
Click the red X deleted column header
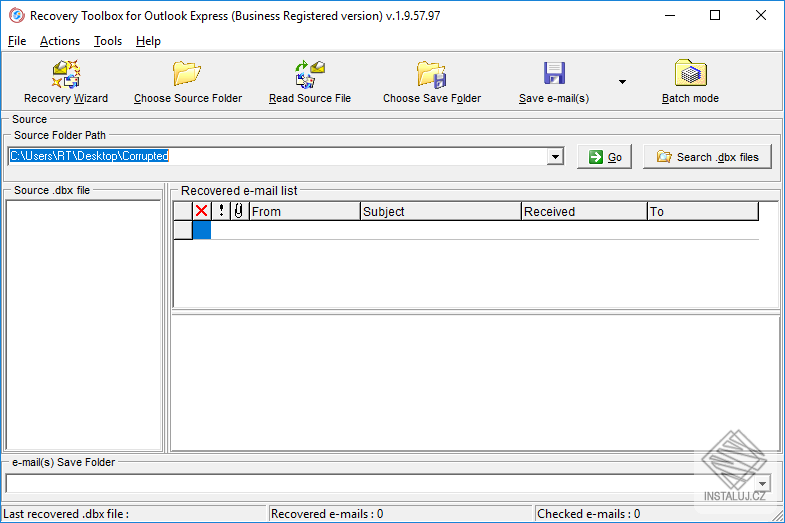(x=202, y=211)
